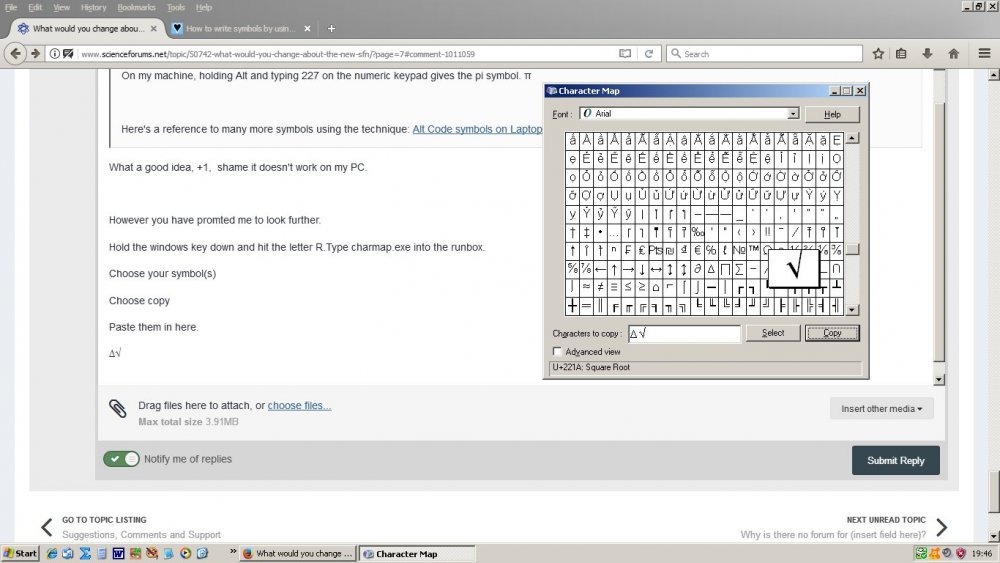Click the reload page icon

click(648, 53)
